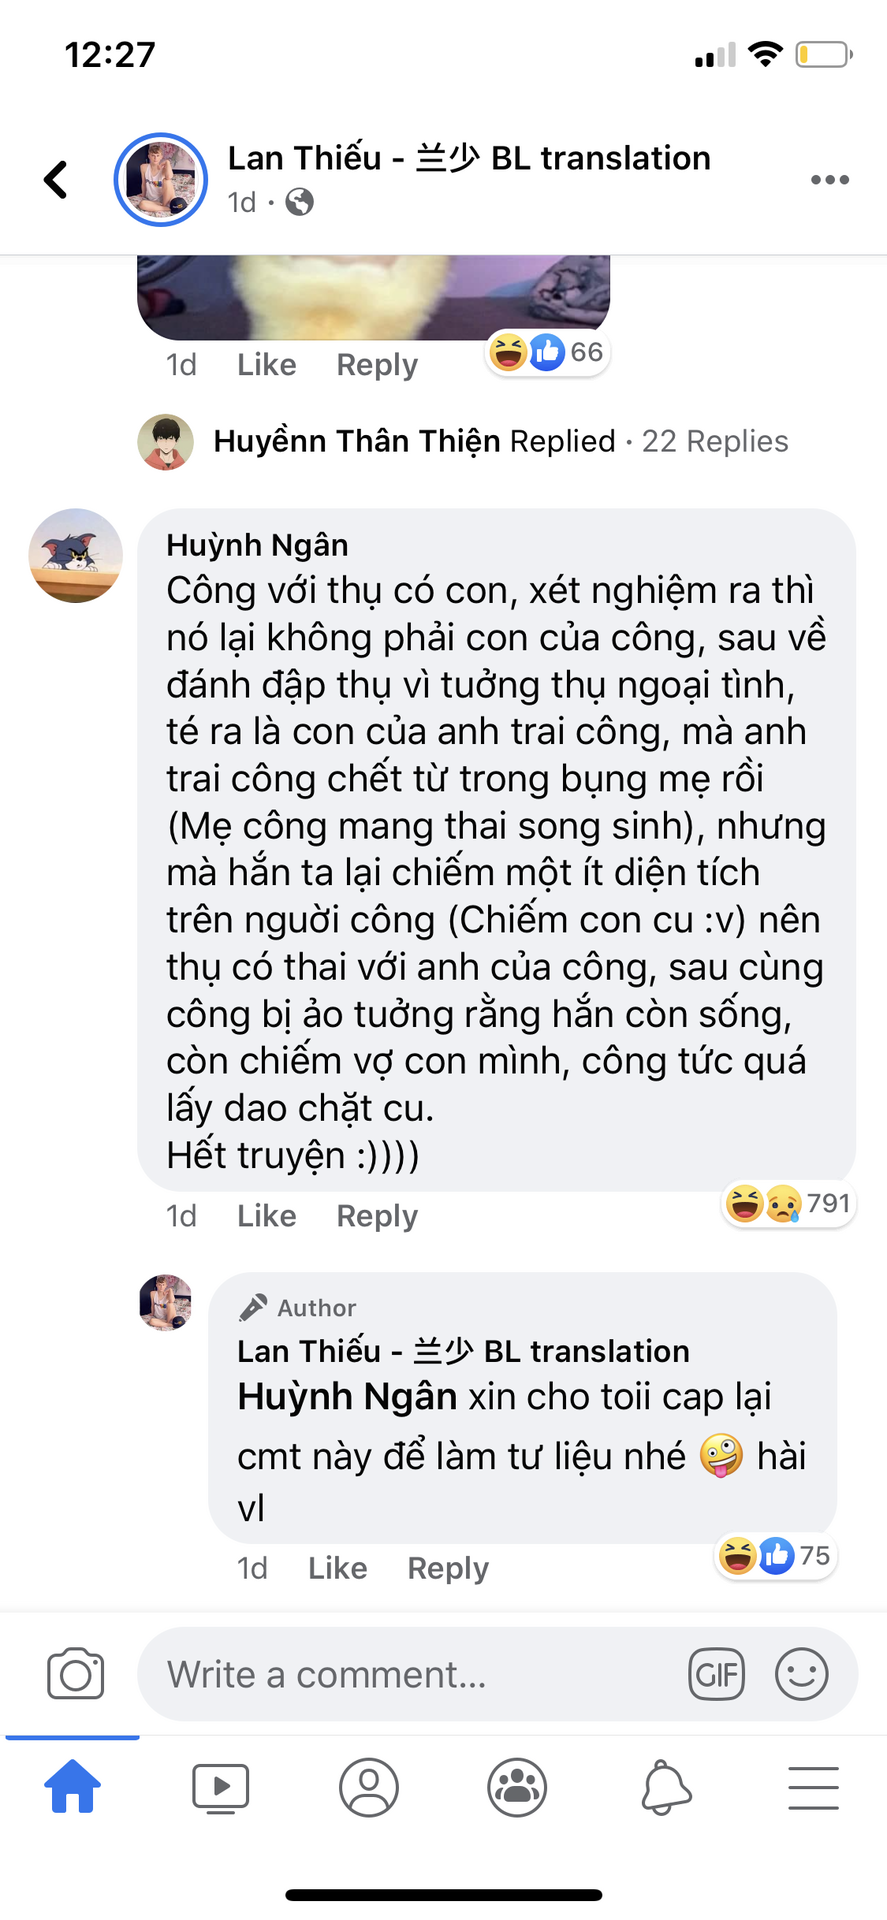Image resolution: width=887 pixels, height=1920 pixels.
Task: Open the Groups tab
Action: click(517, 1788)
